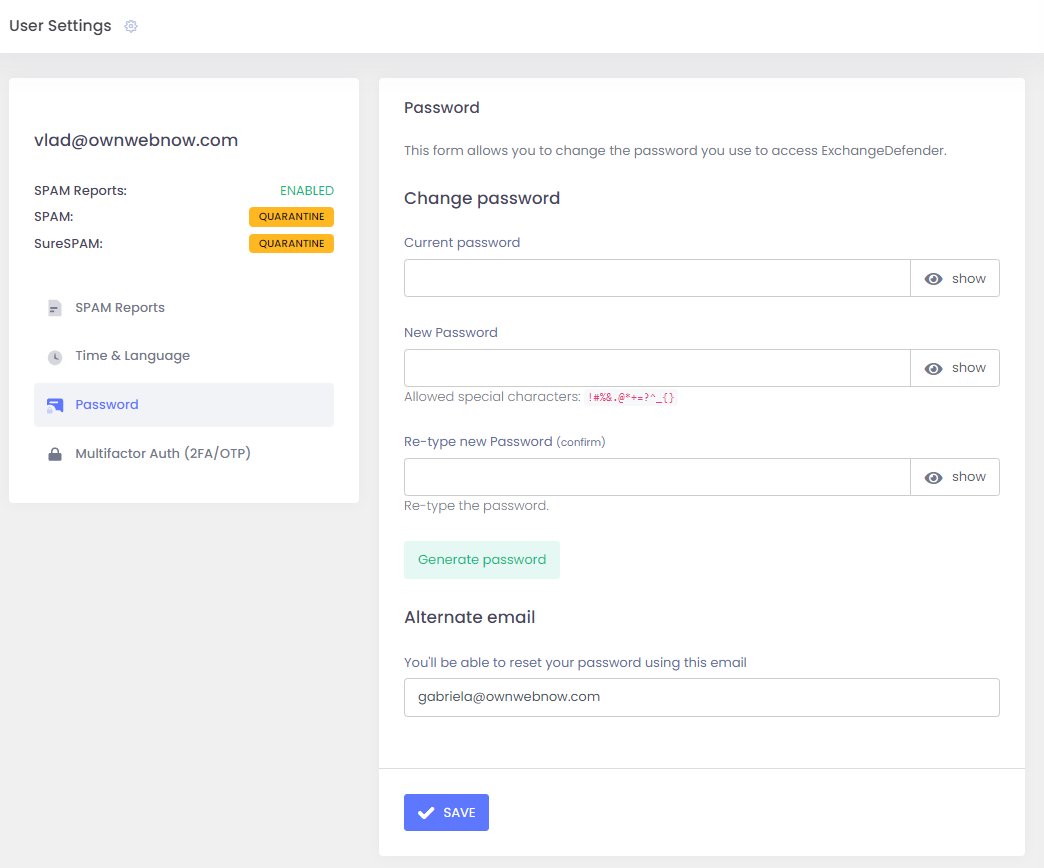This screenshot has width=1044, height=868.
Task: Go to Time & Language settings
Action: coord(132,356)
